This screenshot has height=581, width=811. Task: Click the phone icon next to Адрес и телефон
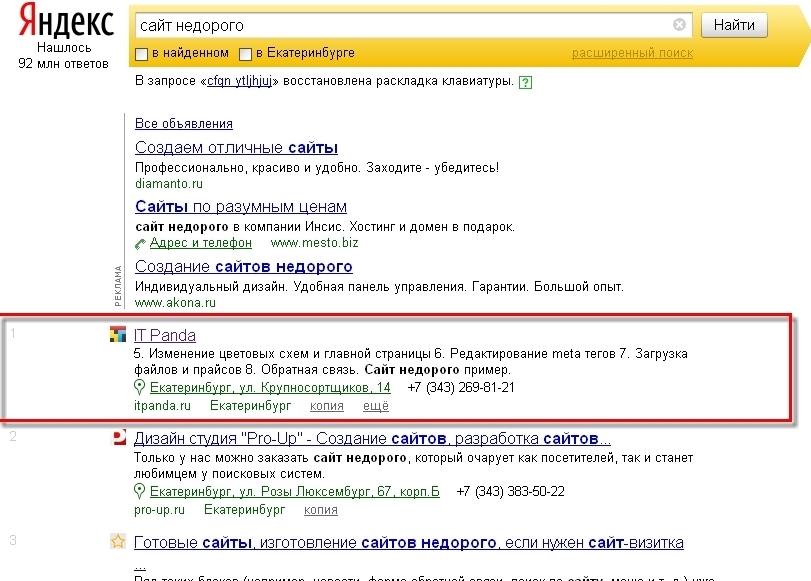[140, 243]
